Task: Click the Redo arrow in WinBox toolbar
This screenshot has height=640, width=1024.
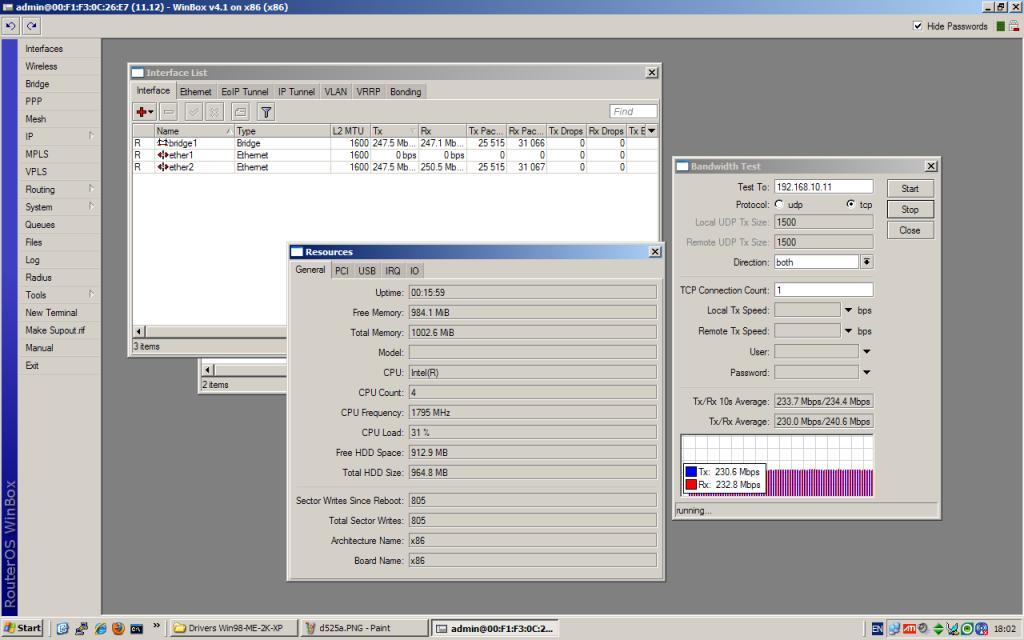Action: tap(32, 26)
